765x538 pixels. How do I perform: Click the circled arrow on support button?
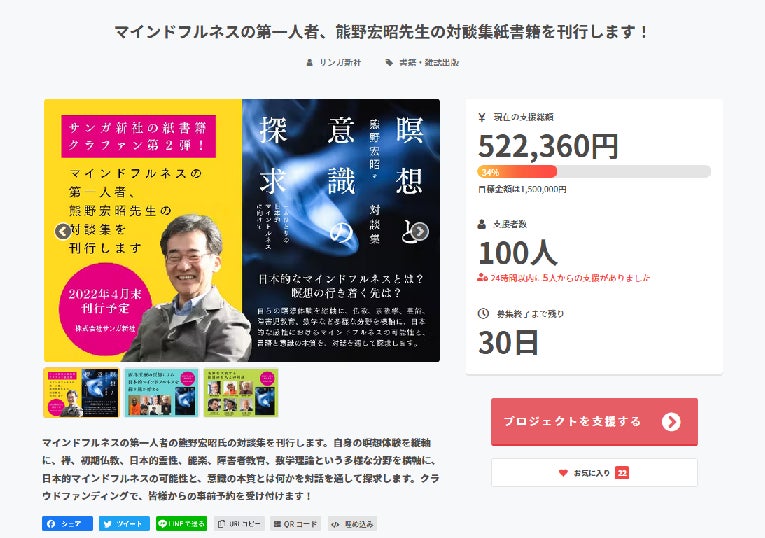(x=671, y=421)
